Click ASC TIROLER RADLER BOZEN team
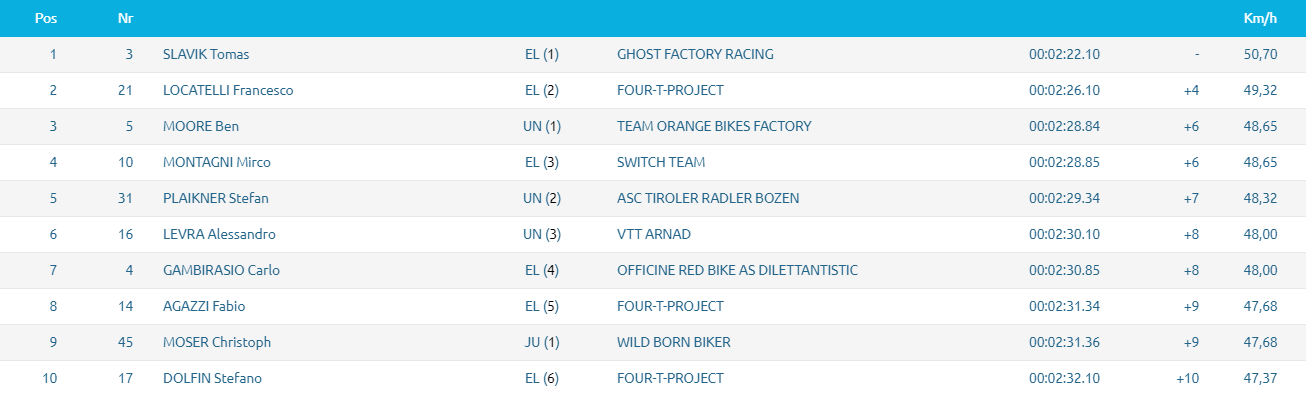This screenshot has width=1306, height=396. pyautogui.click(x=708, y=198)
